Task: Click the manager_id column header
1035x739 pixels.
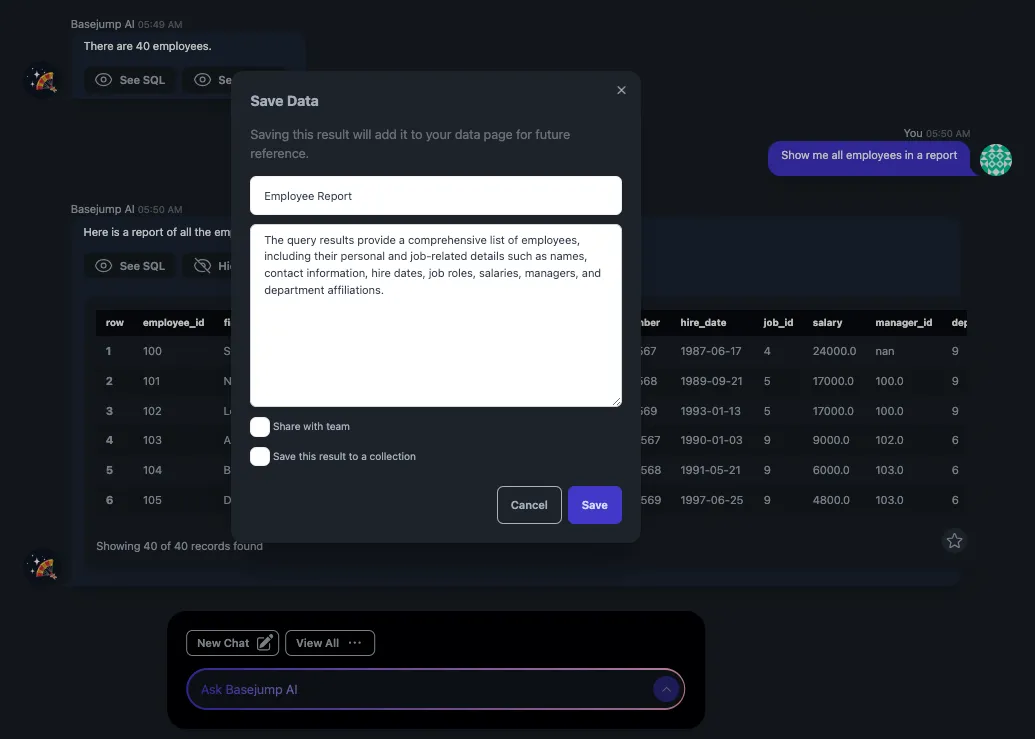Action: tap(904, 323)
